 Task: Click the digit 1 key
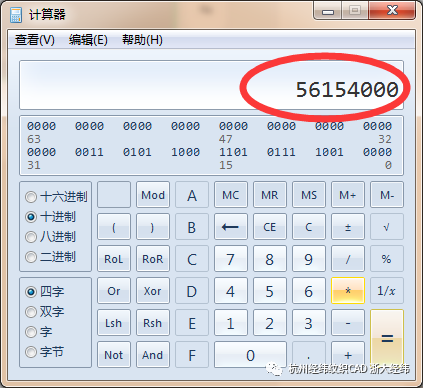[231, 323]
